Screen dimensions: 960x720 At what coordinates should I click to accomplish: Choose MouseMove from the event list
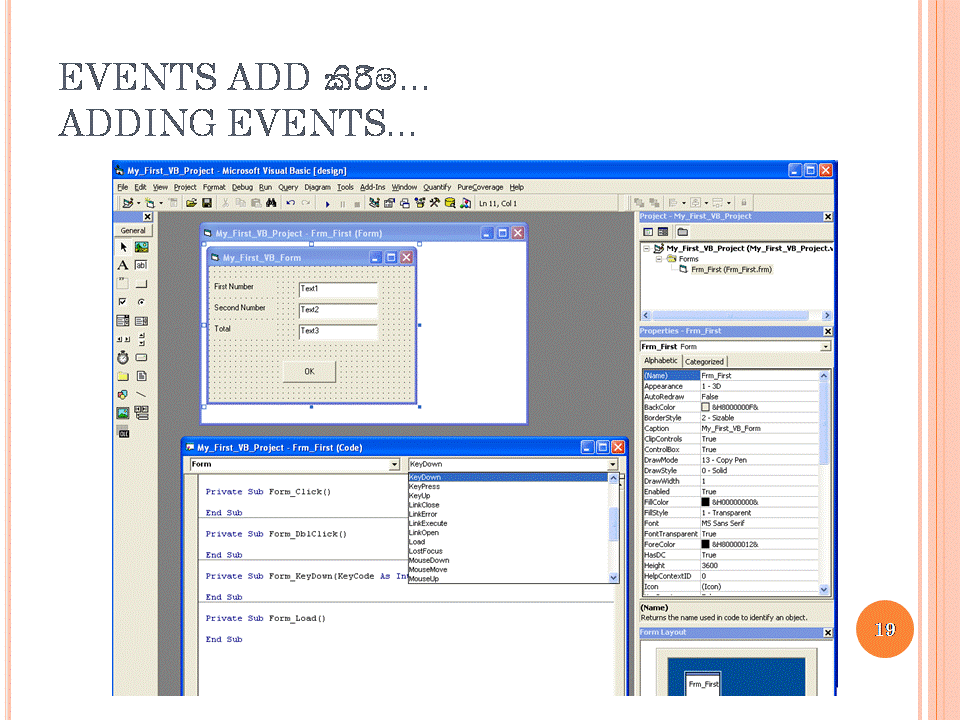428,569
